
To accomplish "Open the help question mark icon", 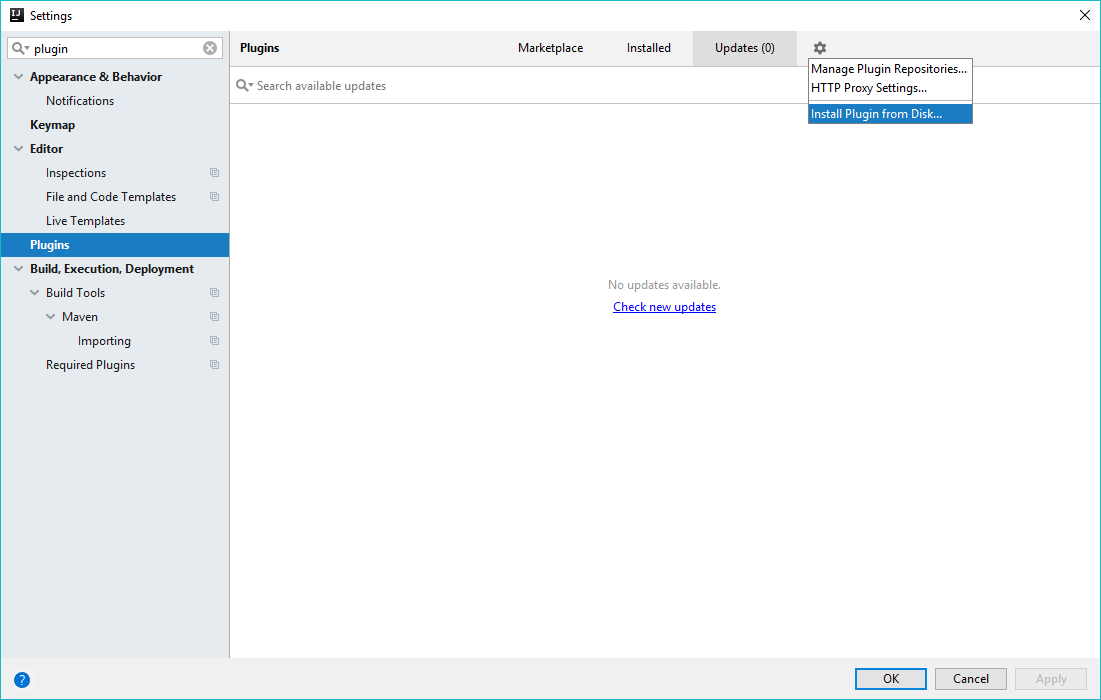I will (22, 680).
